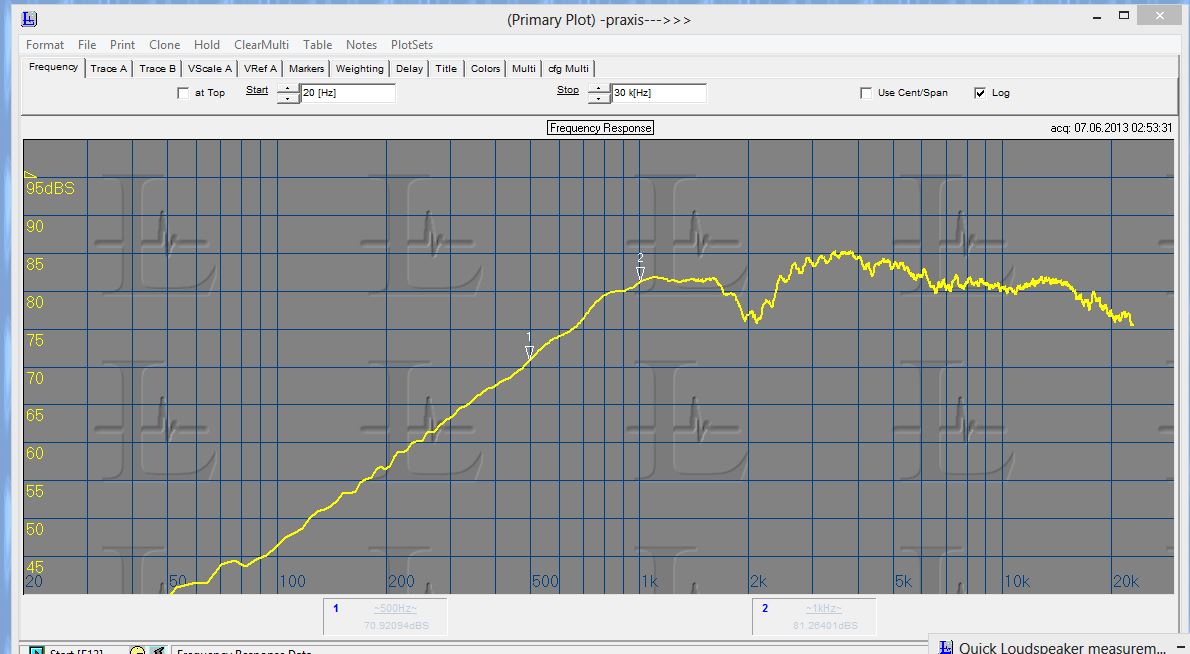Open the cfg Multi tab

point(568,68)
